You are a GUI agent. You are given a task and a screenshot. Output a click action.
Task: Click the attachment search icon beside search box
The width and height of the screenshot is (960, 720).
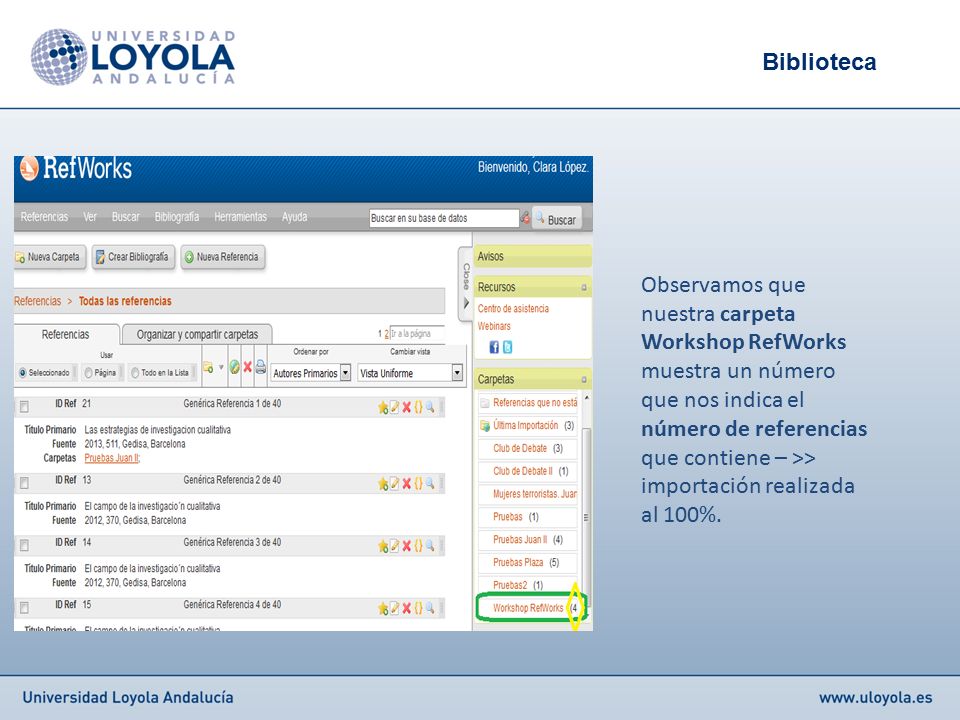525,217
